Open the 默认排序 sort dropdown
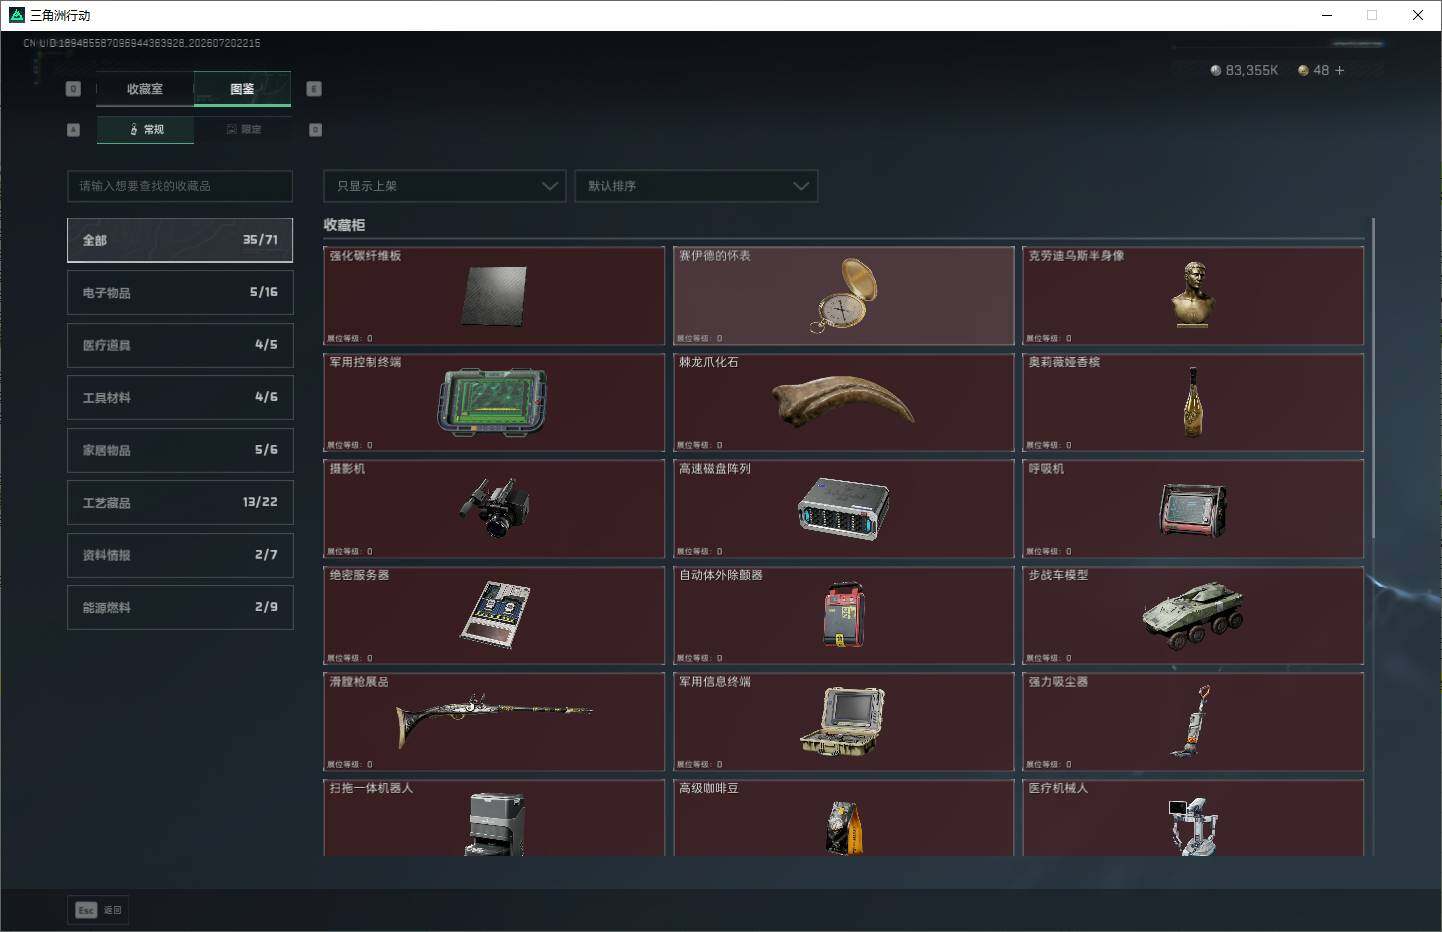 [696, 186]
